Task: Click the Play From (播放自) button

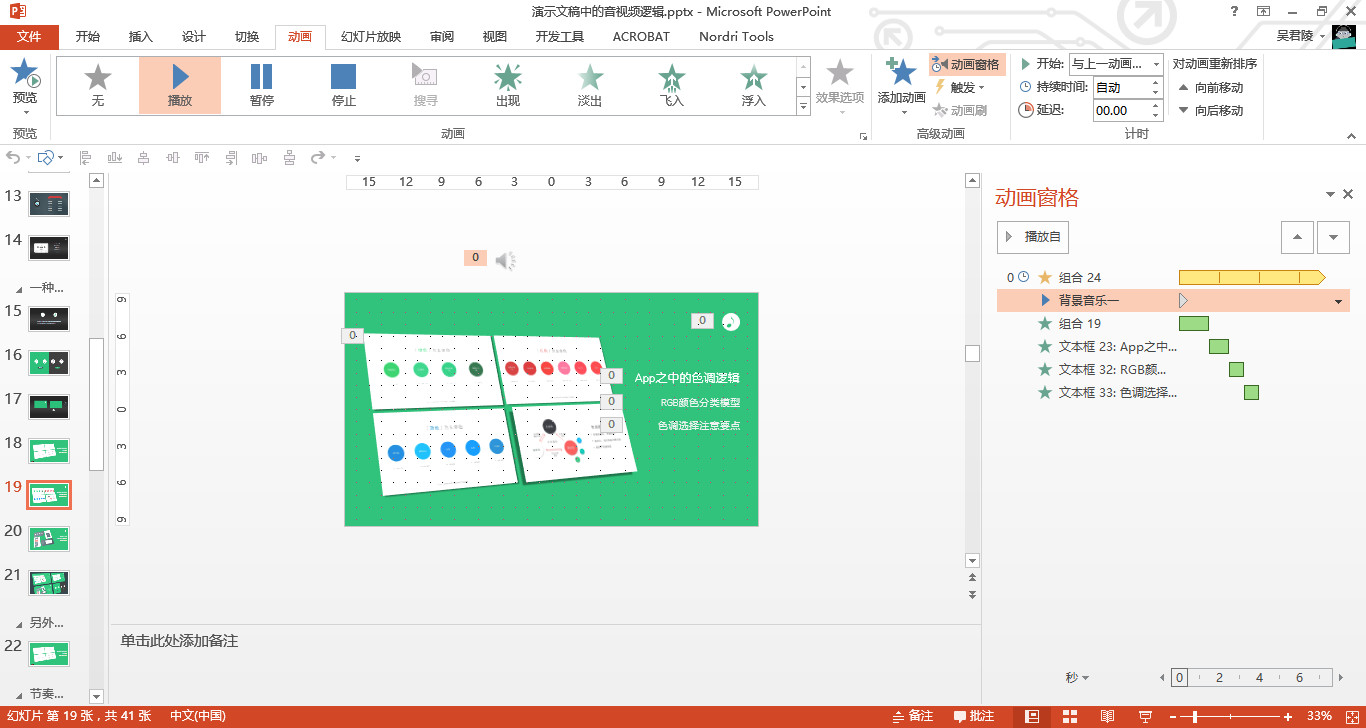Action: point(1033,237)
